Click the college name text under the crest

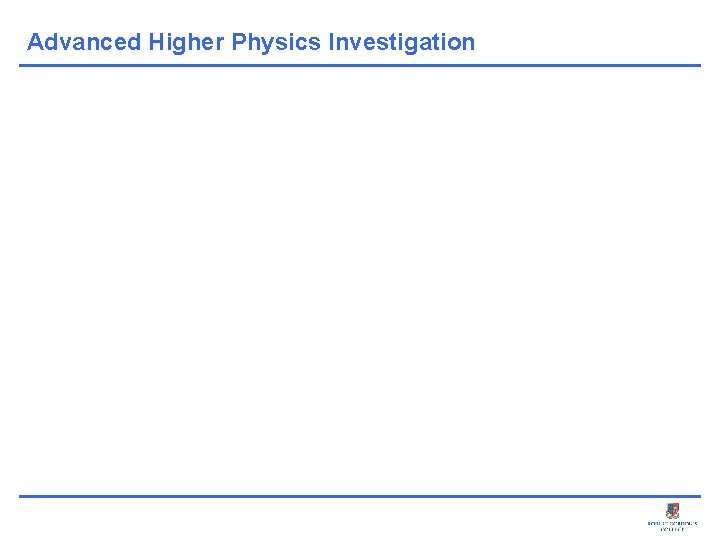coord(672,525)
